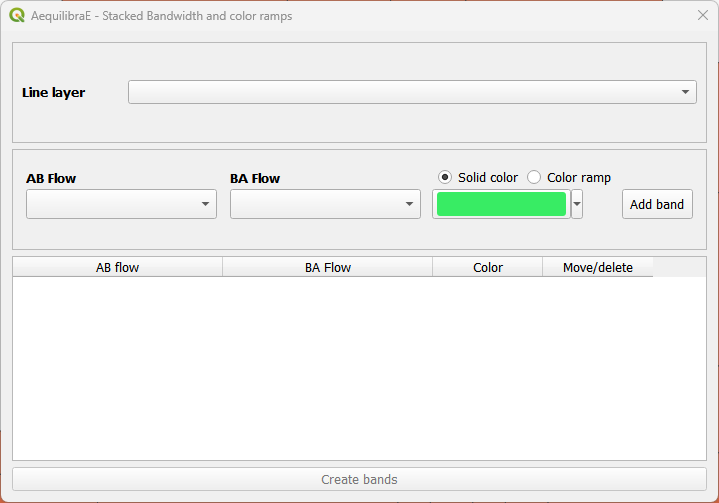Click the BA Flow table column header
Viewport: 719px width, 503px height.
[x=327, y=267]
